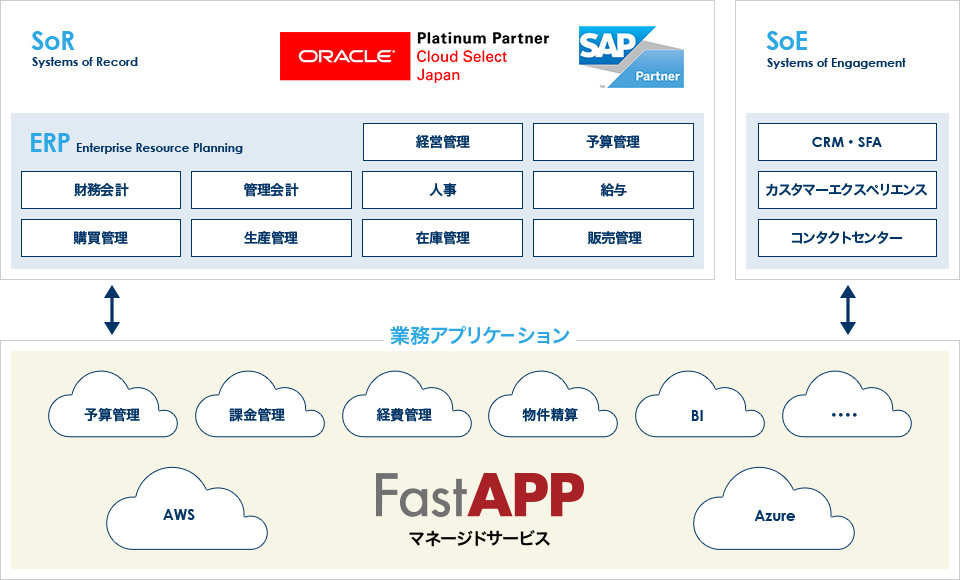Select the コンタクトセンター box
960x580 pixels.
coord(847,238)
